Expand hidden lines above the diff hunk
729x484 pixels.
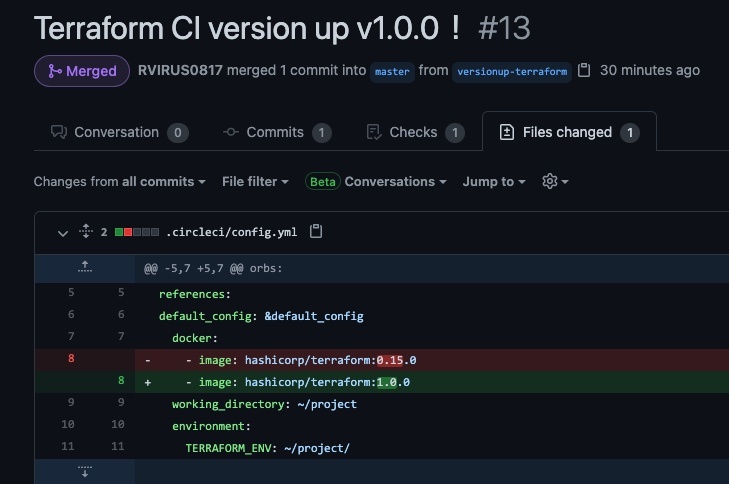point(85,268)
